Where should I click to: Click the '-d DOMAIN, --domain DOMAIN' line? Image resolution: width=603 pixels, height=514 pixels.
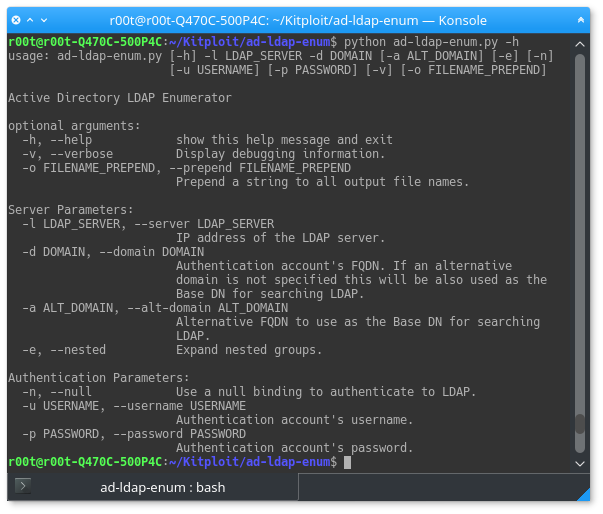click(113, 252)
